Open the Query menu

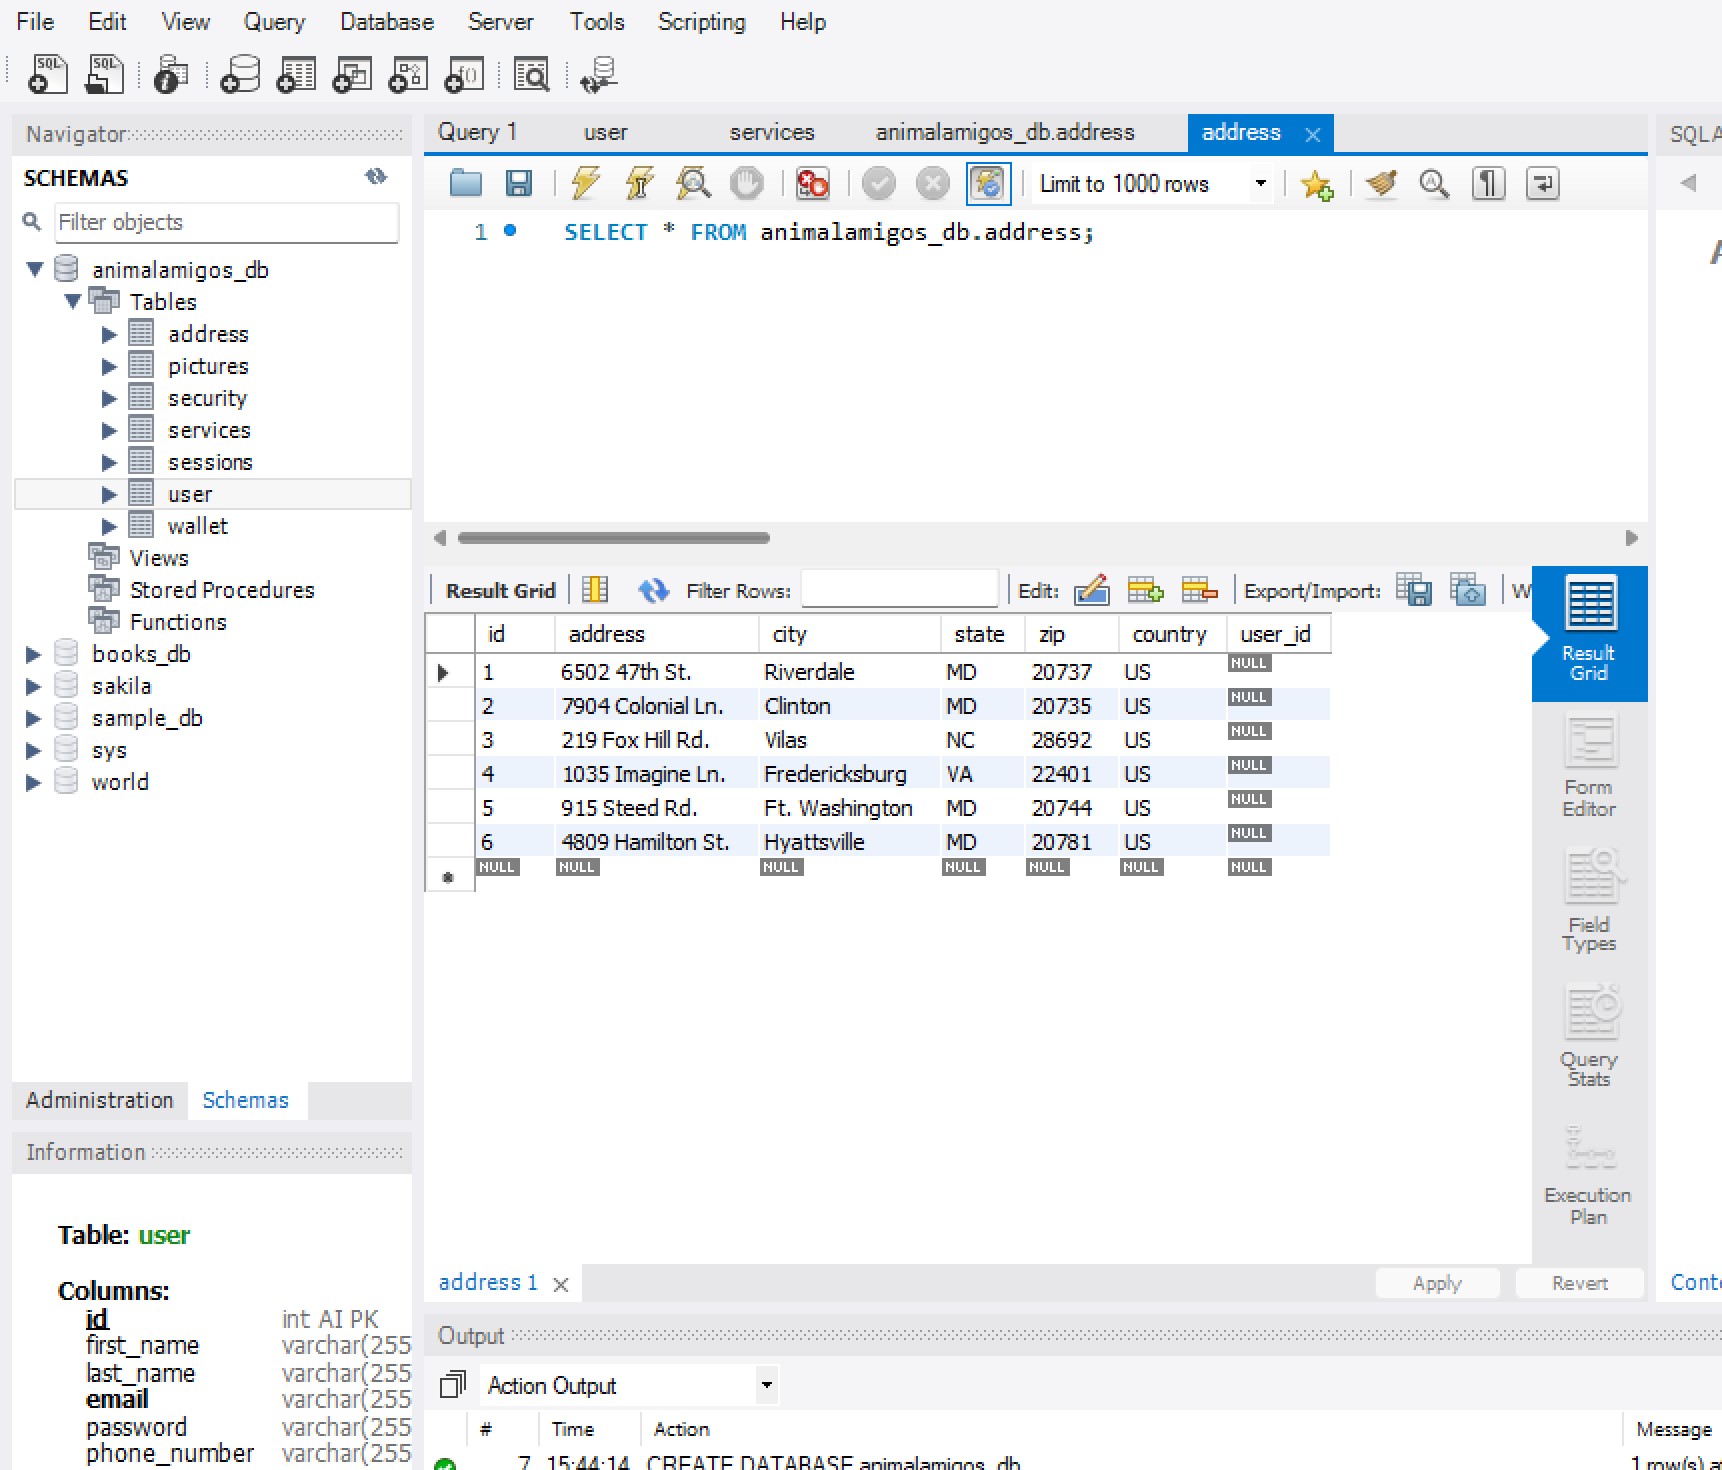pyautogui.click(x=273, y=21)
